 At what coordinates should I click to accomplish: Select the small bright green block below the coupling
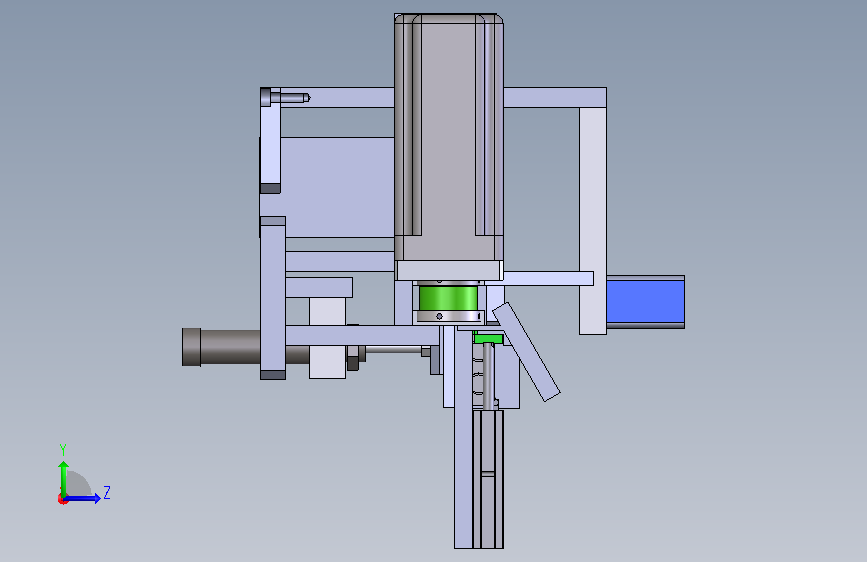(x=488, y=339)
